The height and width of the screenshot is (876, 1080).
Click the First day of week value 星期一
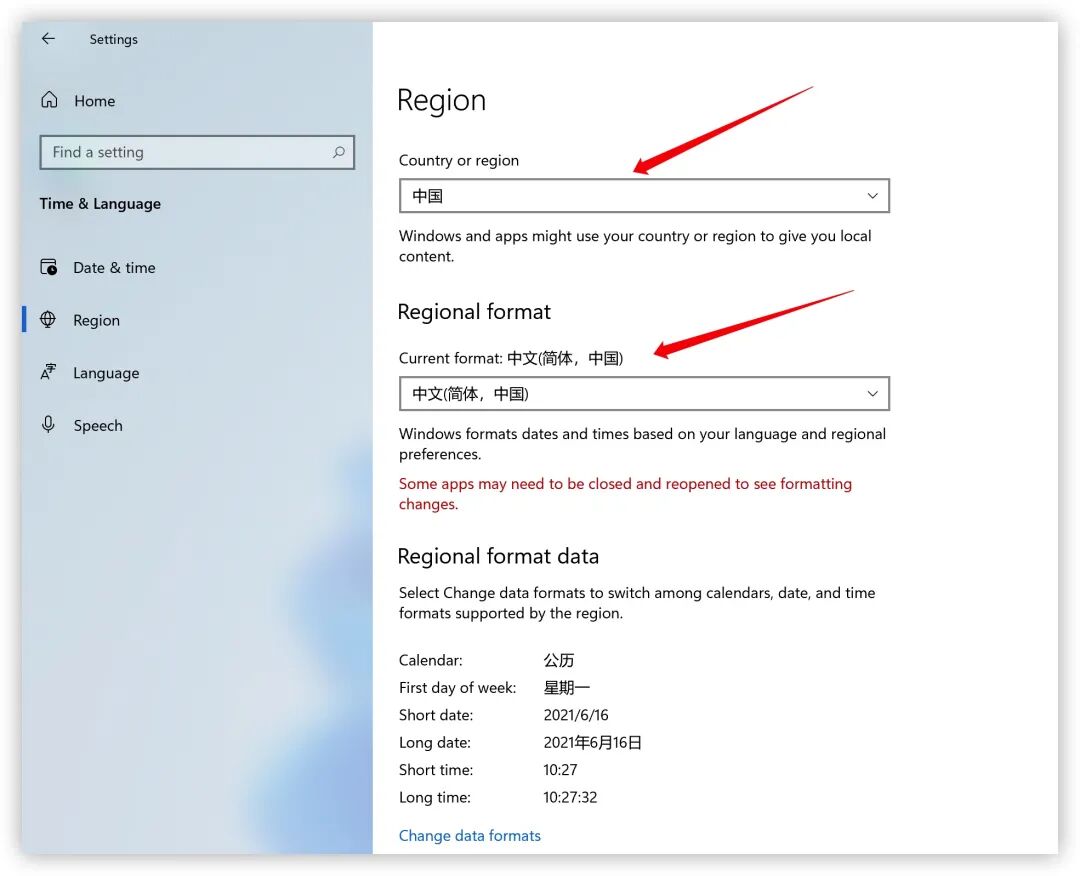pos(566,687)
